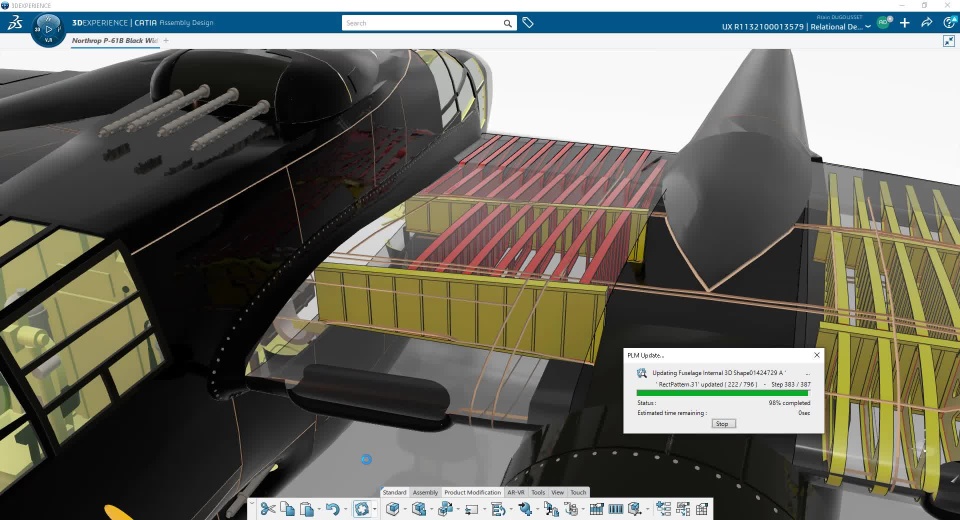The image size is (960, 520).
Task: Click the cube with magnifier icon
Action: 635,509
